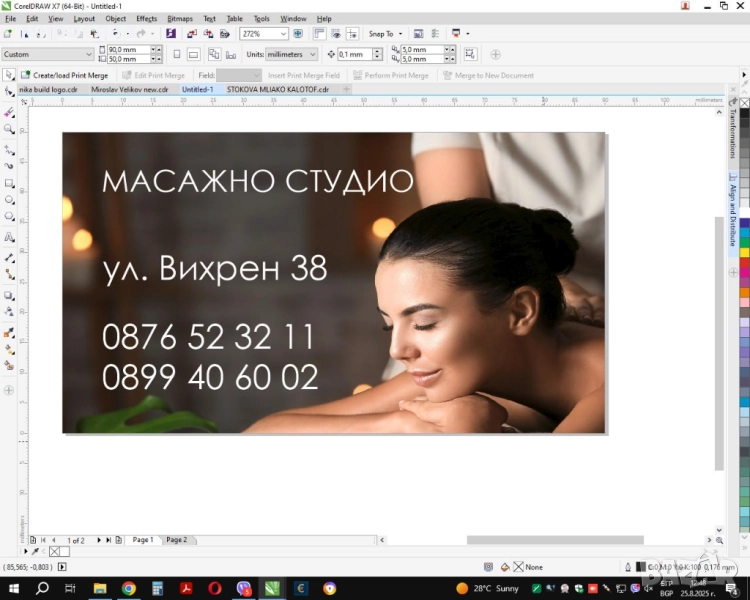Select the Text tool

click(9, 237)
